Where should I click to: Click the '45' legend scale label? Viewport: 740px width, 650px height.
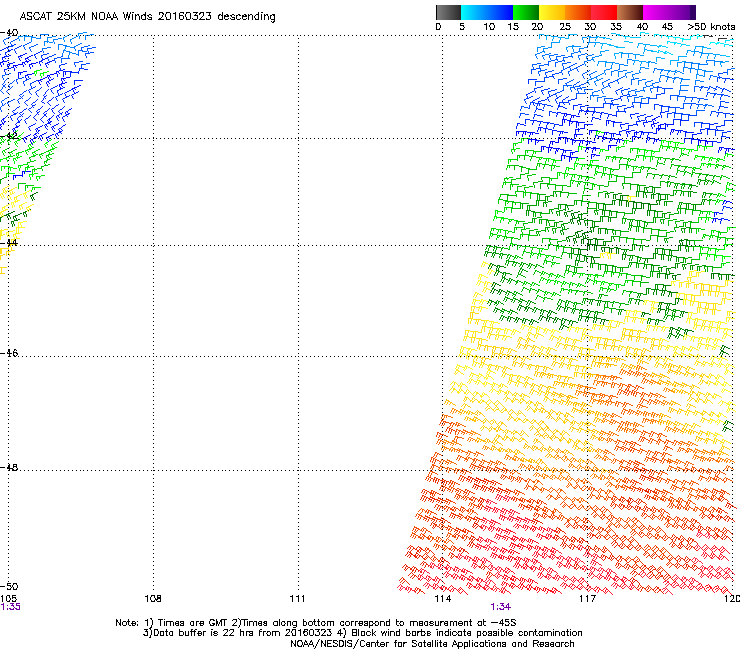point(667,27)
